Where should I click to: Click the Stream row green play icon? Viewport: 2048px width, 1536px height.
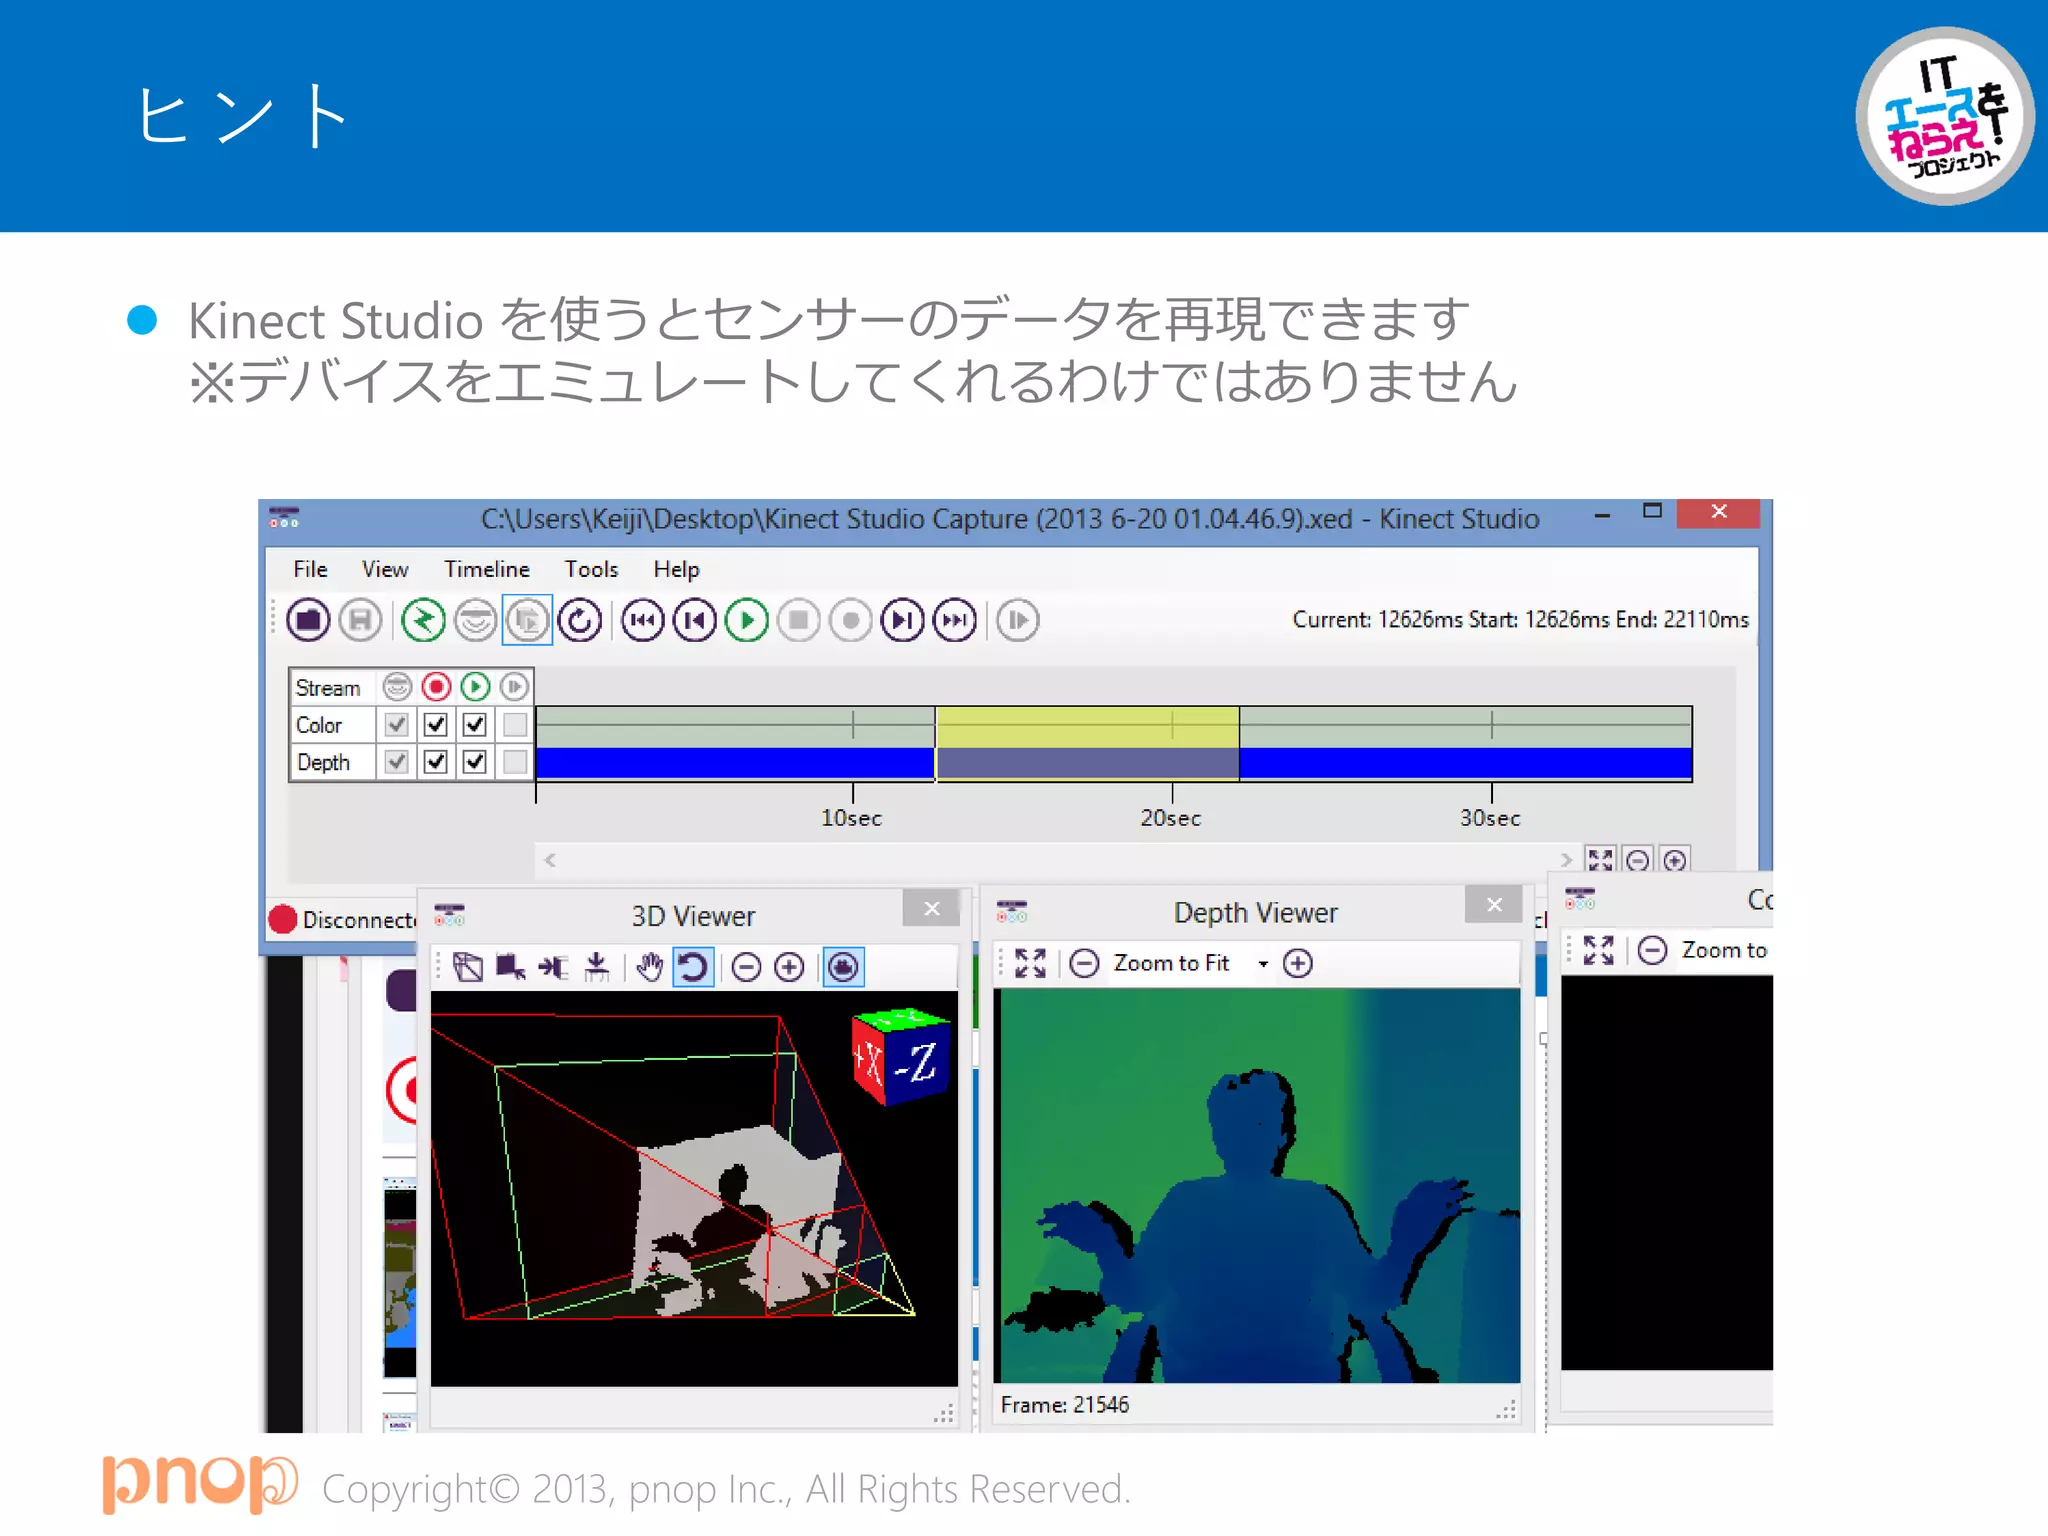point(475,687)
